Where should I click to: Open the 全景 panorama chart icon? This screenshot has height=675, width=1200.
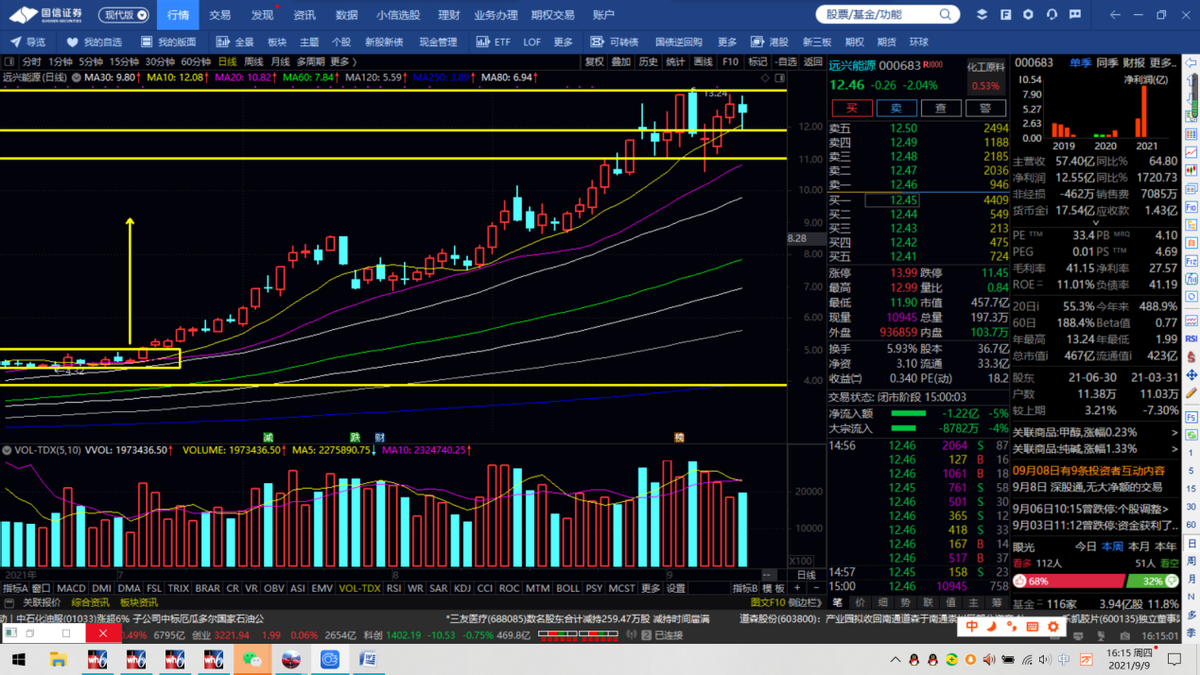223,42
